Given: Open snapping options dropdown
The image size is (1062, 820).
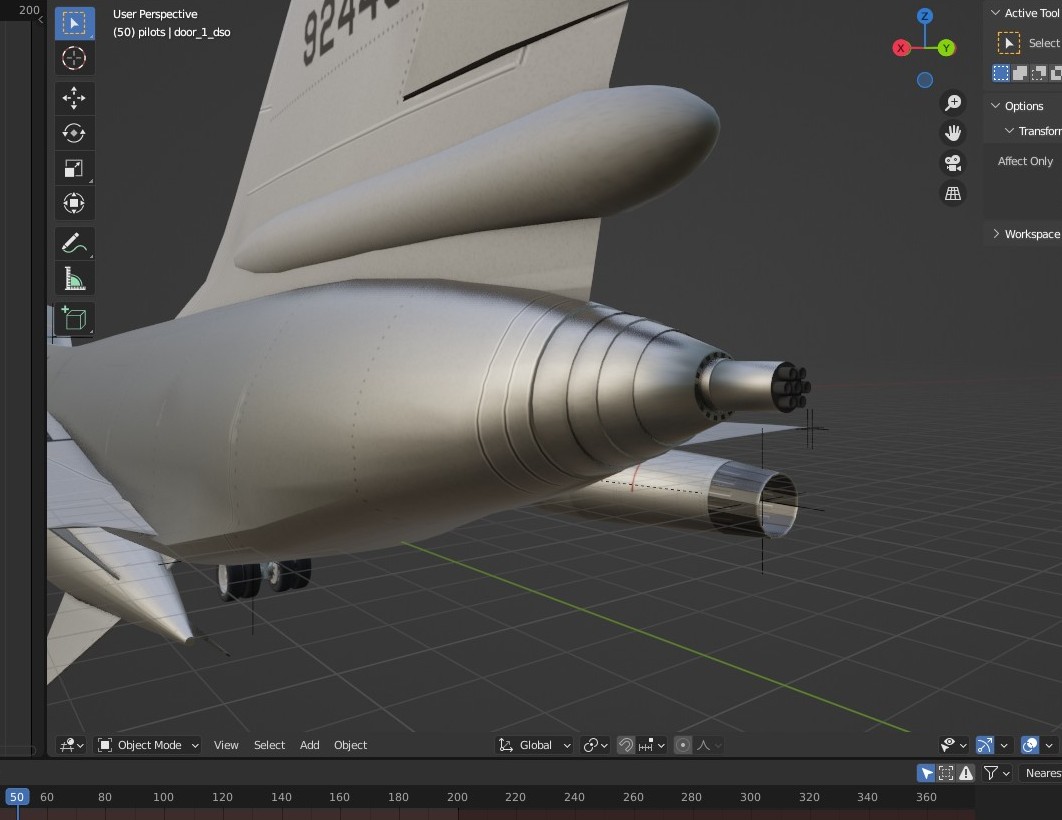Looking at the screenshot, I should point(652,745).
